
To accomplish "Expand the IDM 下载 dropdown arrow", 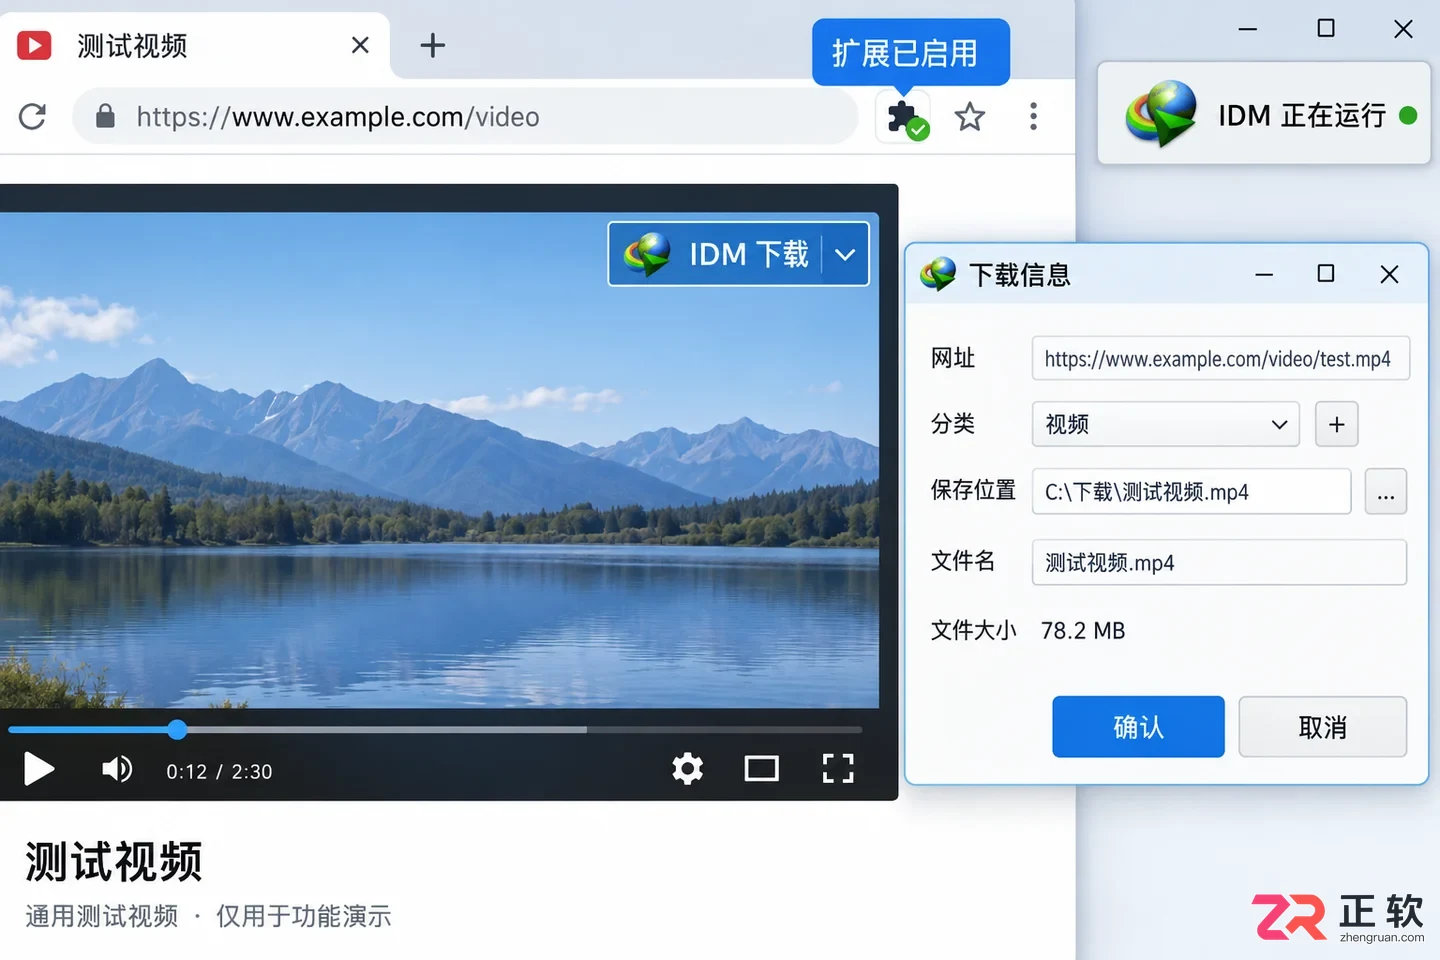I will click(x=845, y=254).
